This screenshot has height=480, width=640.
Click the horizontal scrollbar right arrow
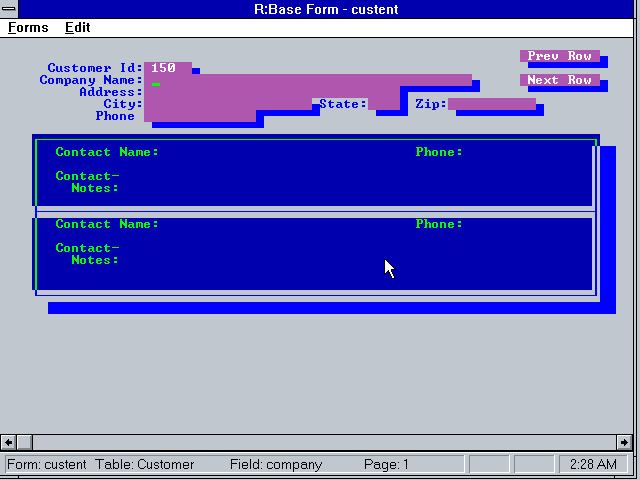coord(624,442)
